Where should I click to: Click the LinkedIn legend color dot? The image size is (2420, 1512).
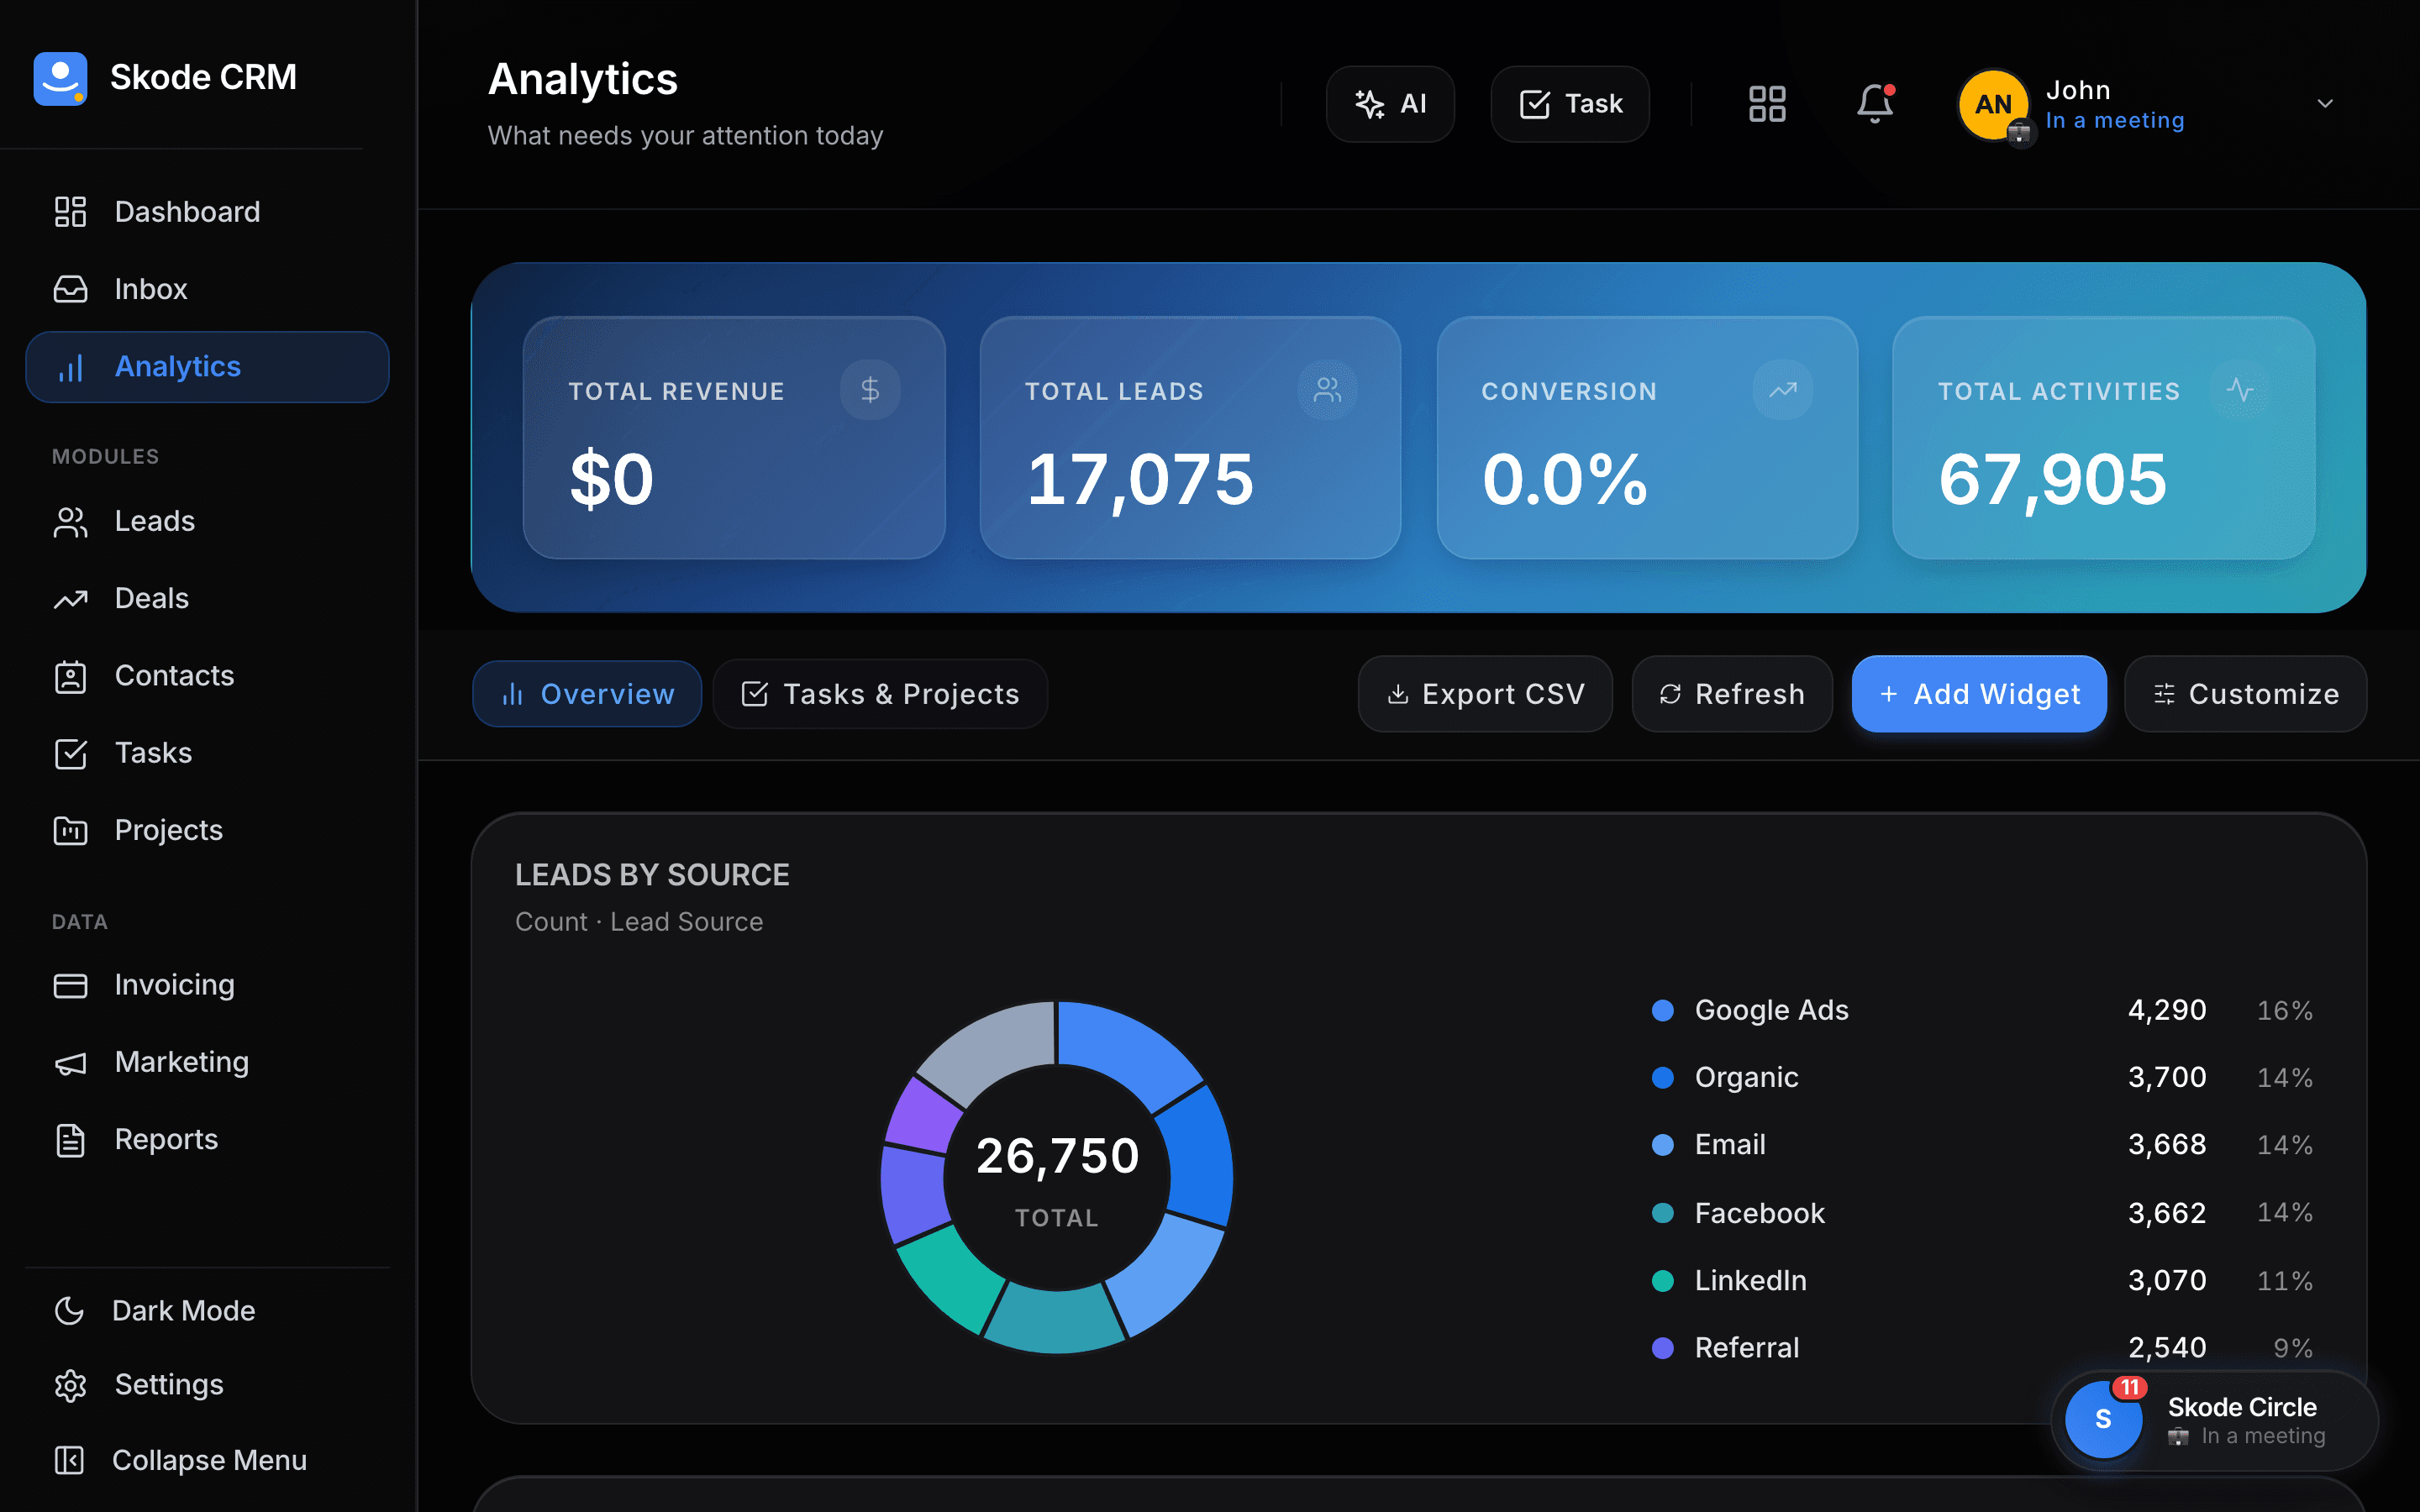pos(1663,1281)
